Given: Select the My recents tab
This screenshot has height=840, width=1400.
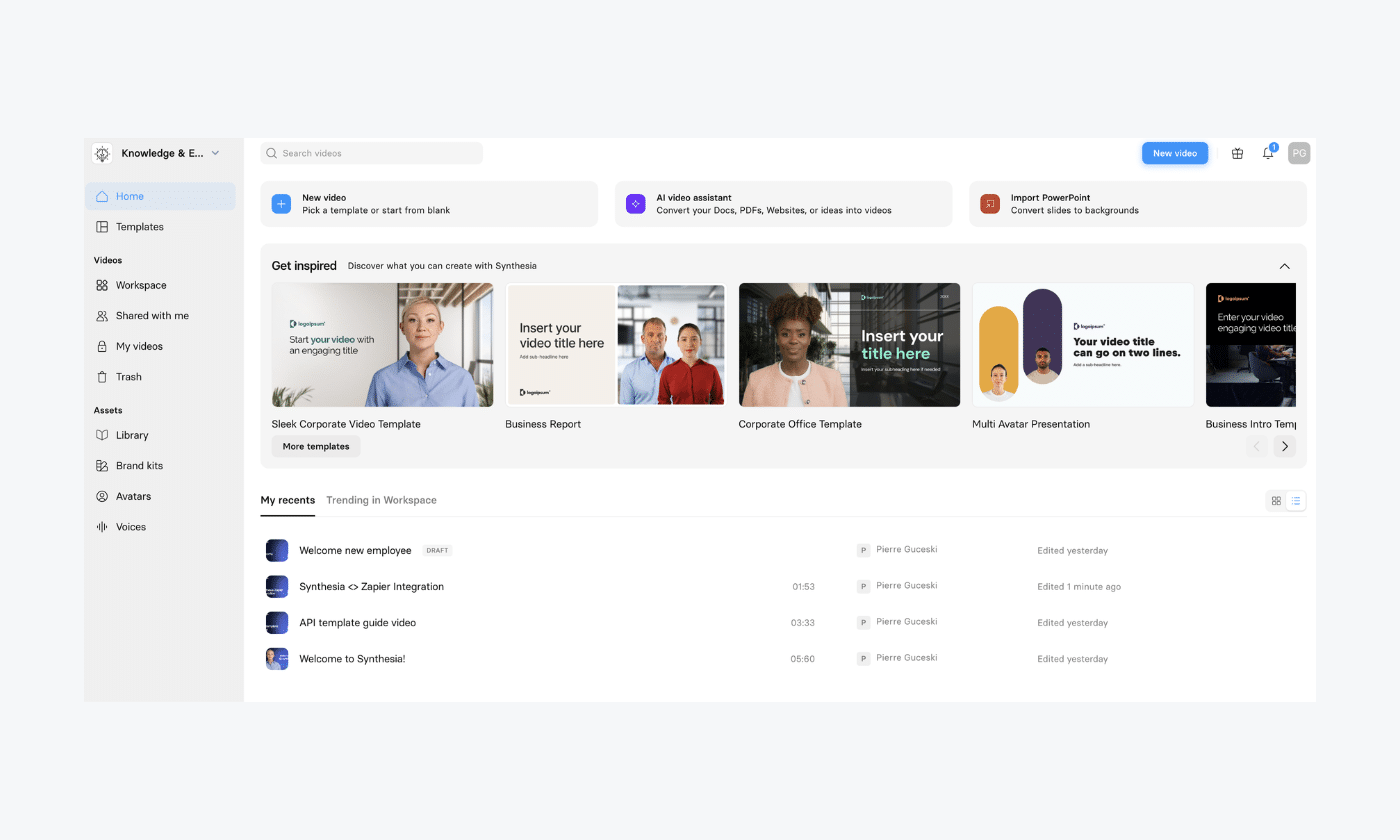Looking at the screenshot, I should [x=288, y=500].
